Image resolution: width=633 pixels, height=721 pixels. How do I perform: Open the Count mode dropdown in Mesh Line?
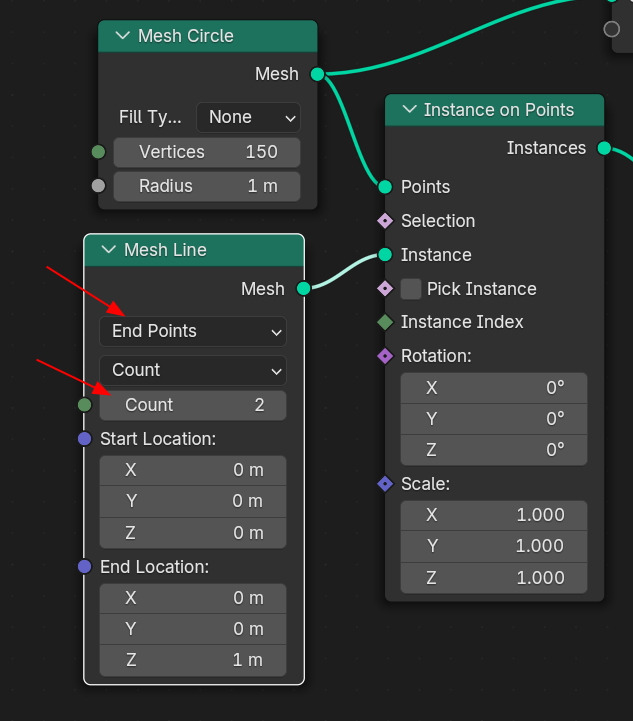pos(193,370)
